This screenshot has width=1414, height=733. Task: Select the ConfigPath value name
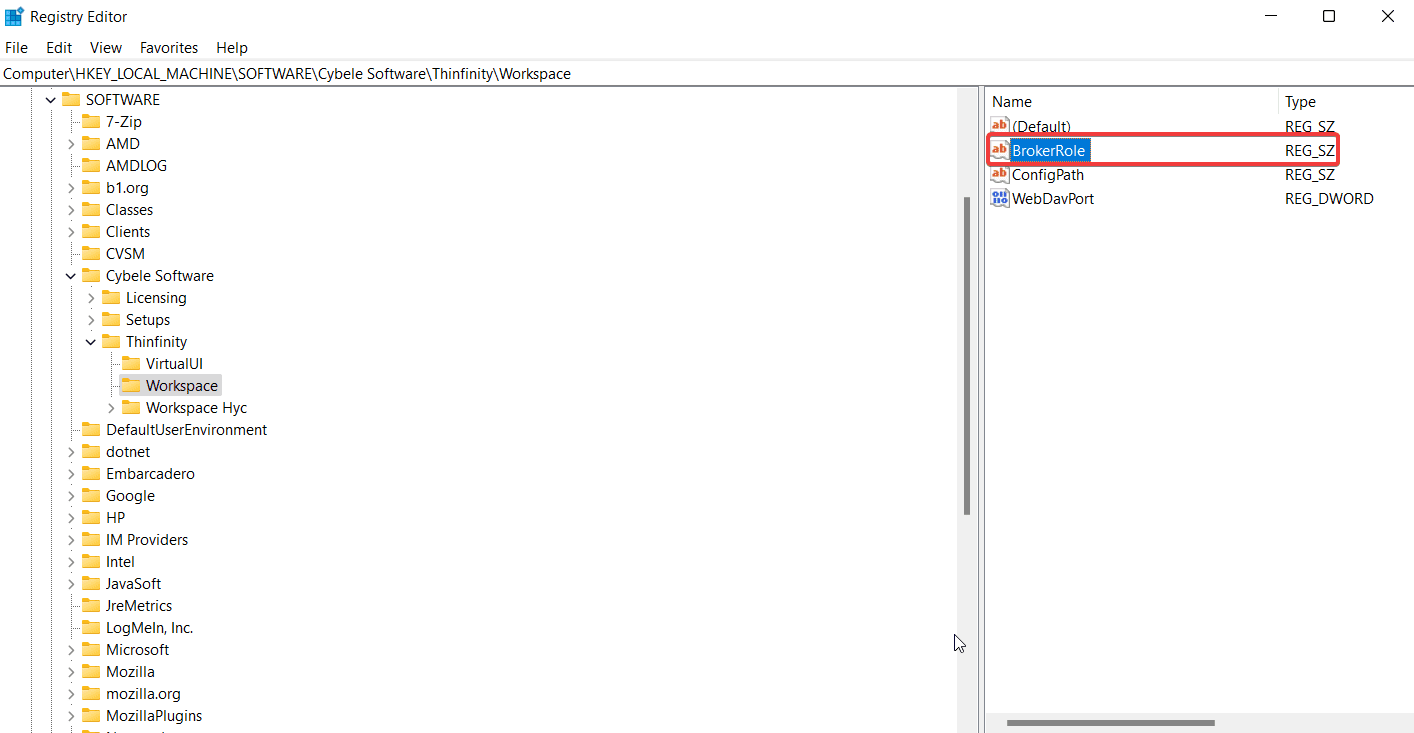(x=1048, y=174)
